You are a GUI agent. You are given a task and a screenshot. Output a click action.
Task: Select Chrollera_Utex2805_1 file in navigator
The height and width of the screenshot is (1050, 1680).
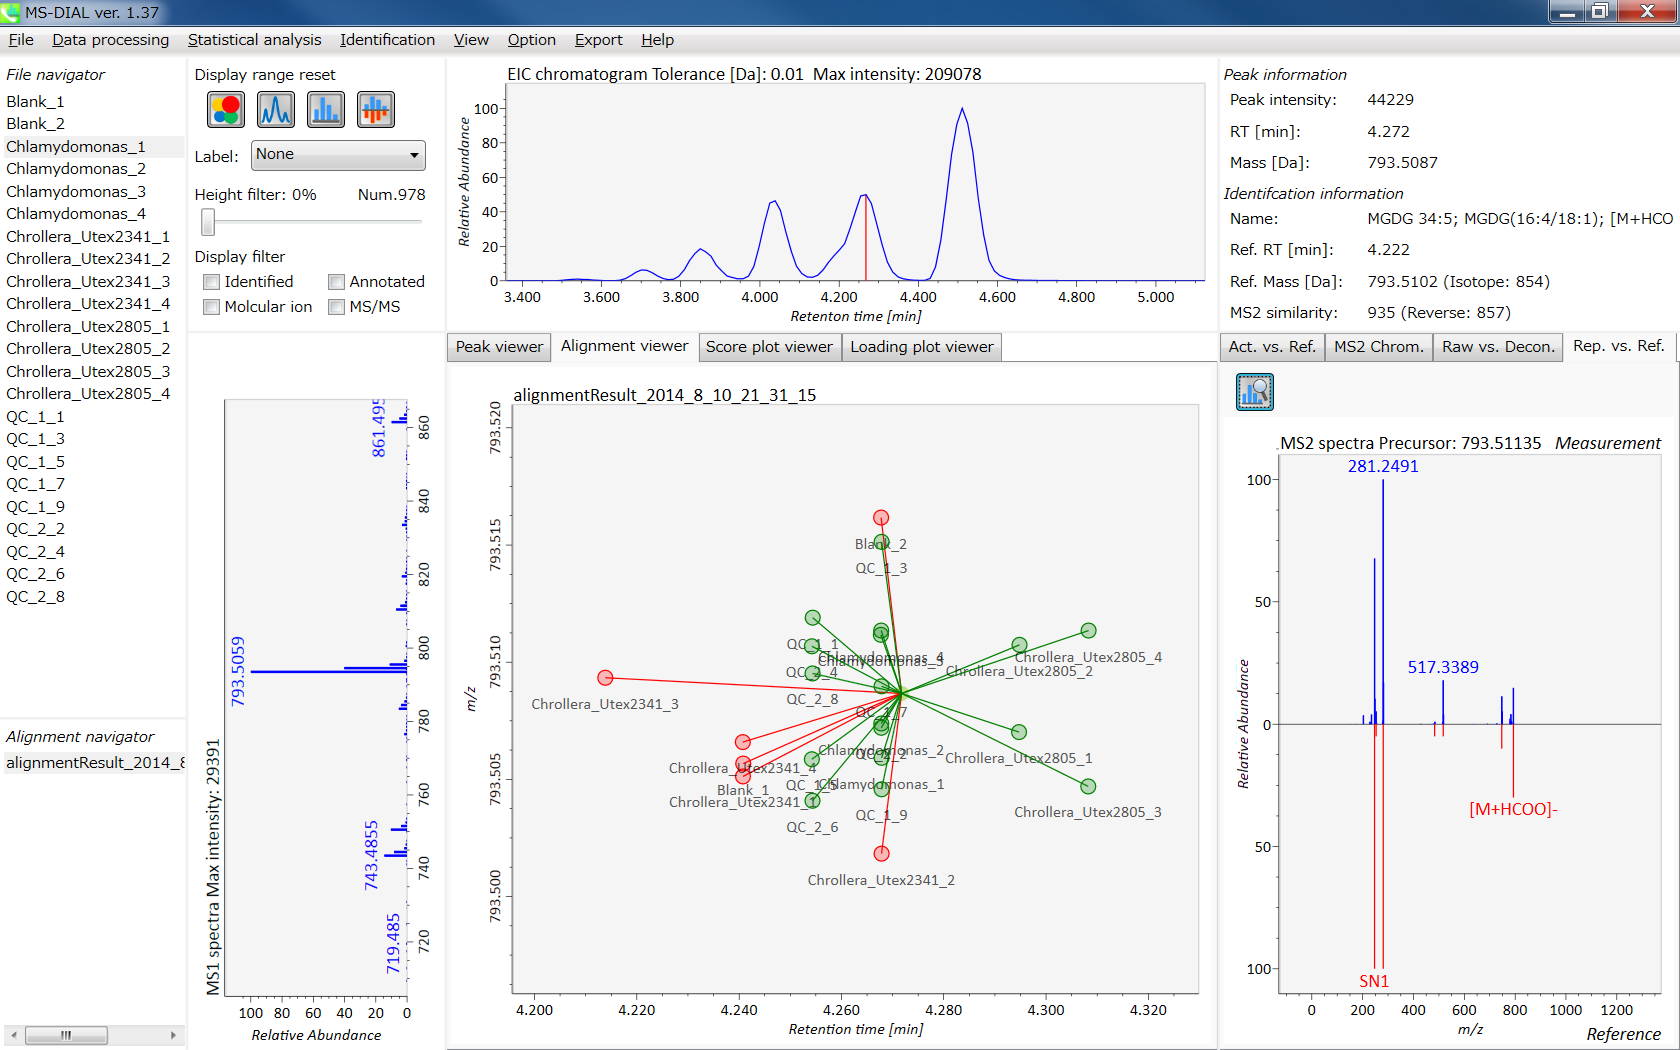point(88,327)
